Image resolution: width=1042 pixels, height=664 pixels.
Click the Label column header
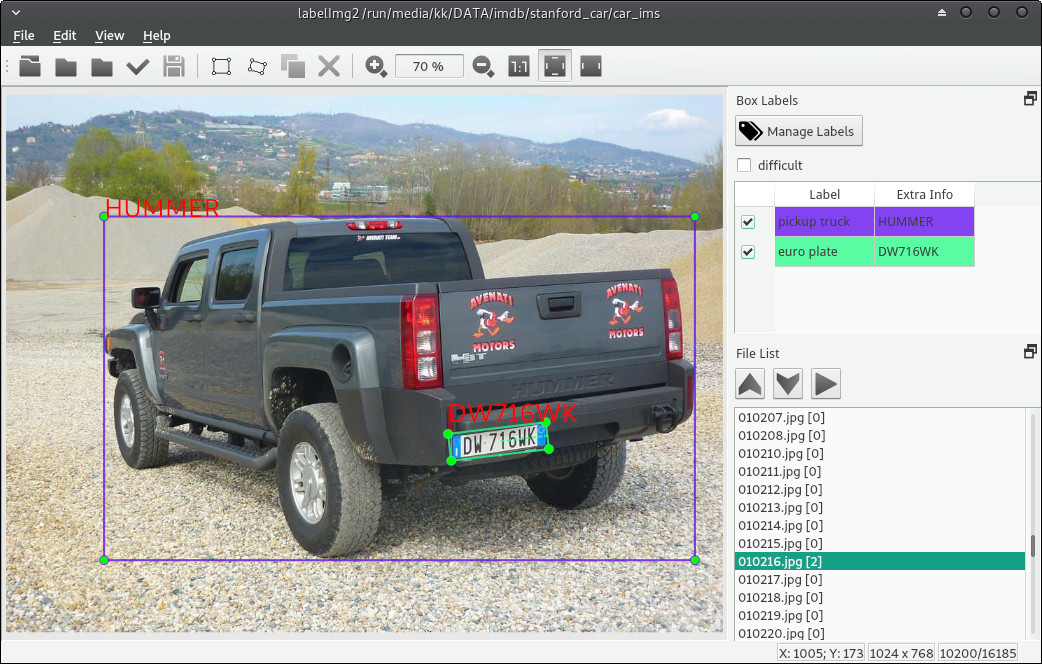(x=824, y=194)
